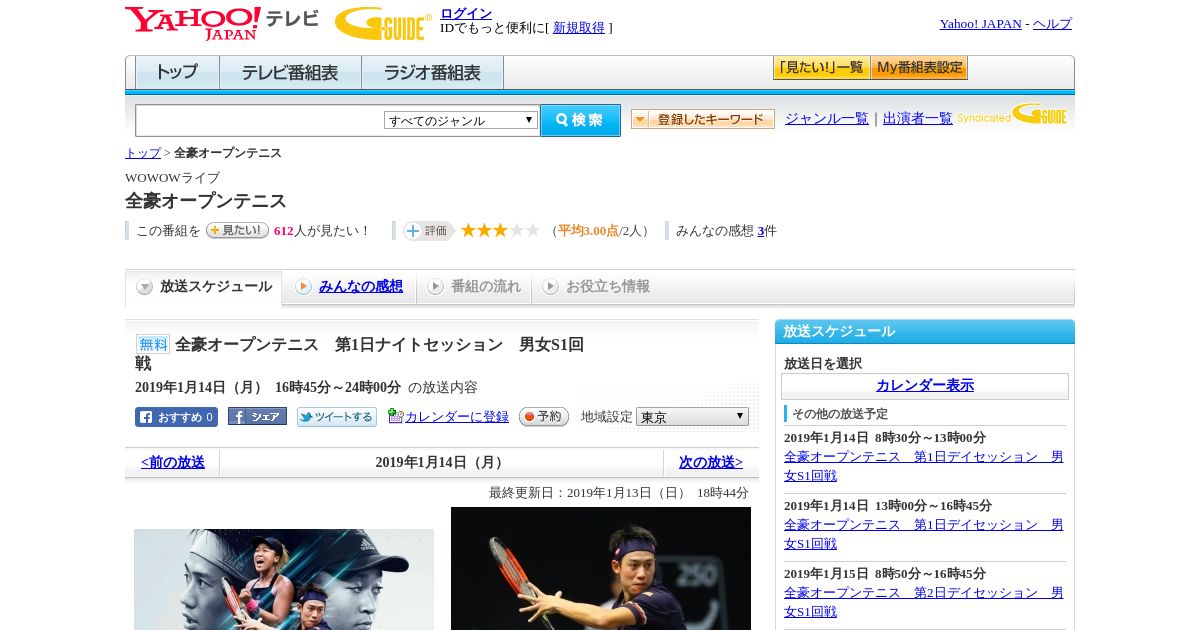The height and width of the screenshot is (630, 1200).
Task: Switch to みんなの感想 tab
Action: click(360, 286)
